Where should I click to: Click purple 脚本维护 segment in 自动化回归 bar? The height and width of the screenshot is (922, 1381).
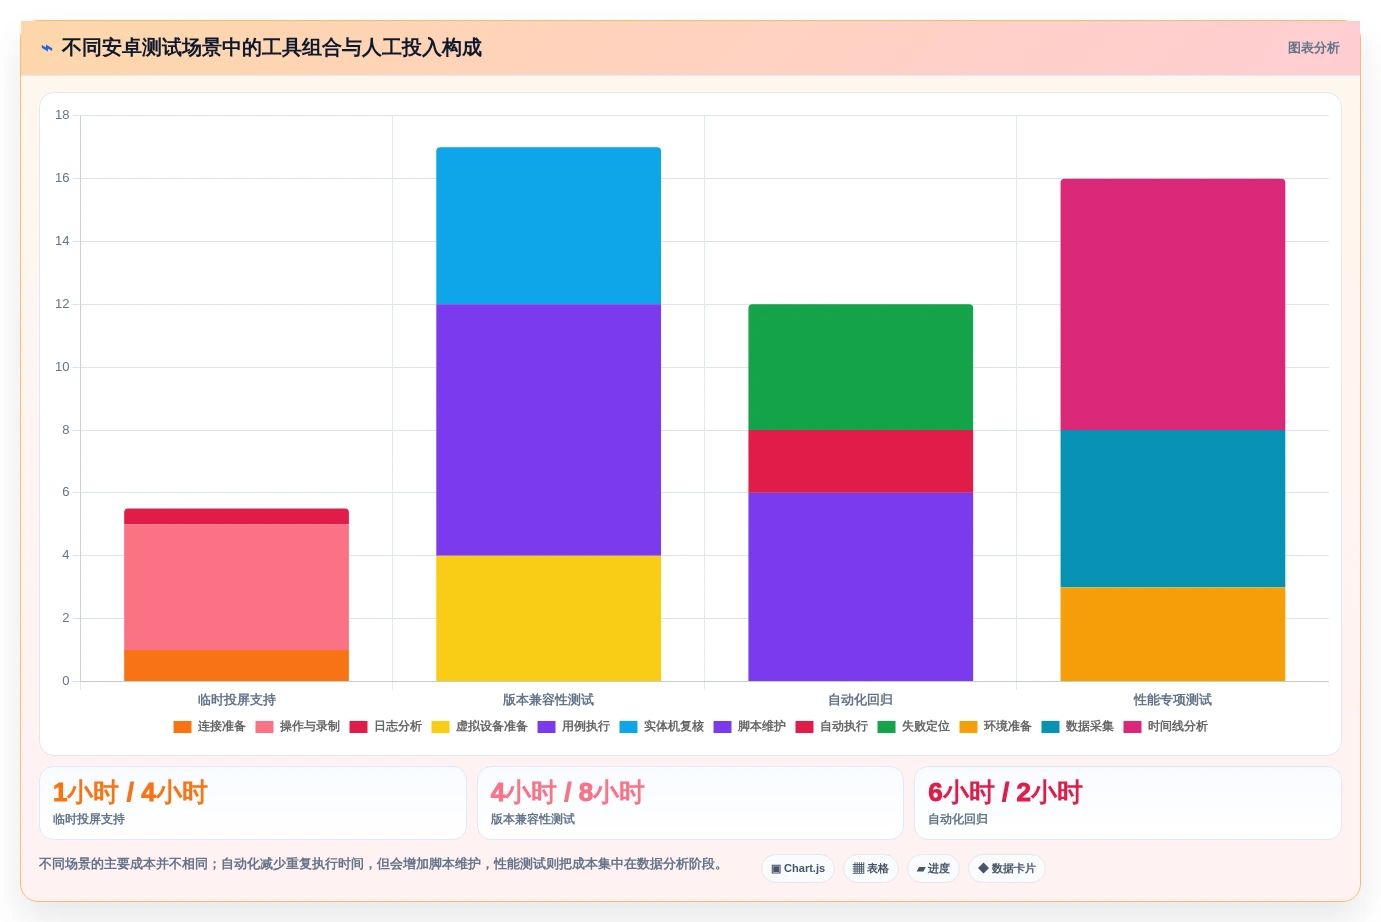click(860, 587)
